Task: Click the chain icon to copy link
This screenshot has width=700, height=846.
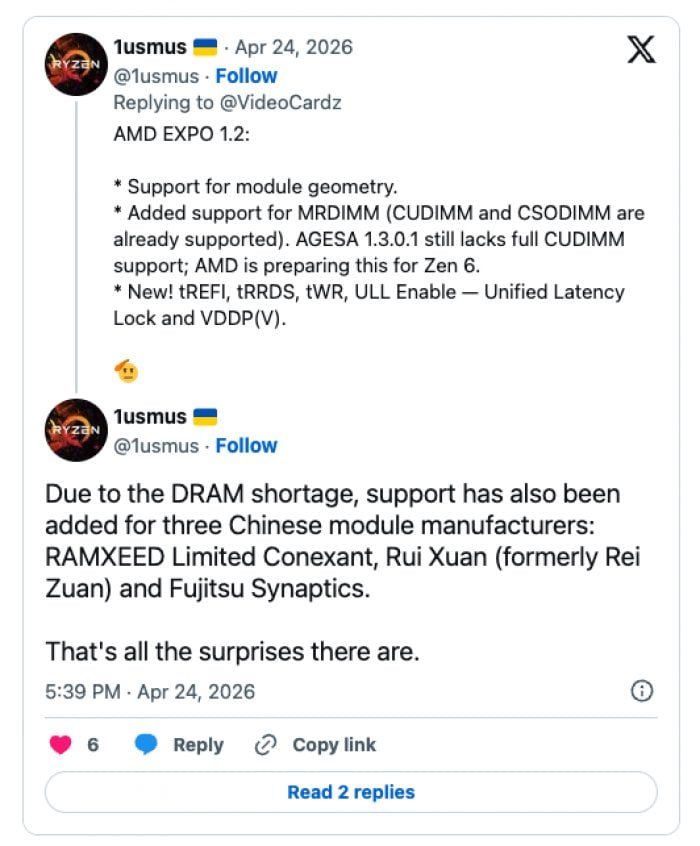Action: pos(266,744)
